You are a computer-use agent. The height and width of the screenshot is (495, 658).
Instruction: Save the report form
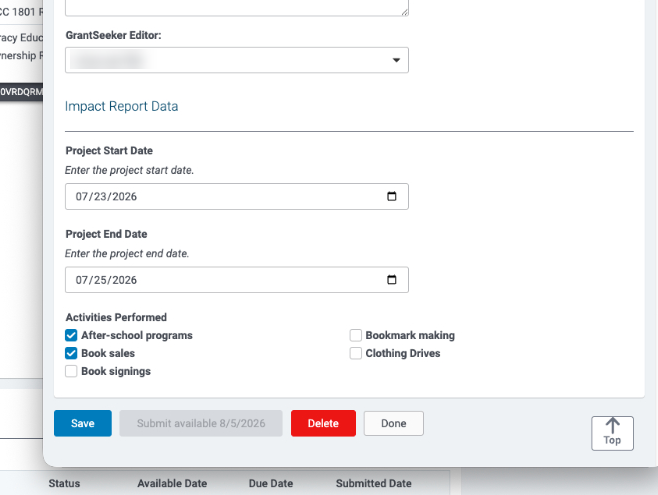pos(83,423)
